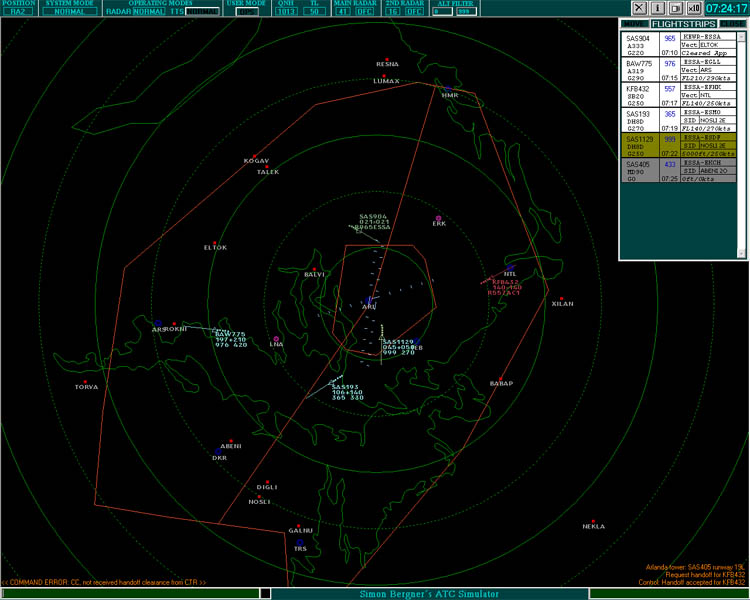The width and height of the screenshot is (750, 600).
Task: Click the TRS navaid symbol on map
Action: point(299,542)
